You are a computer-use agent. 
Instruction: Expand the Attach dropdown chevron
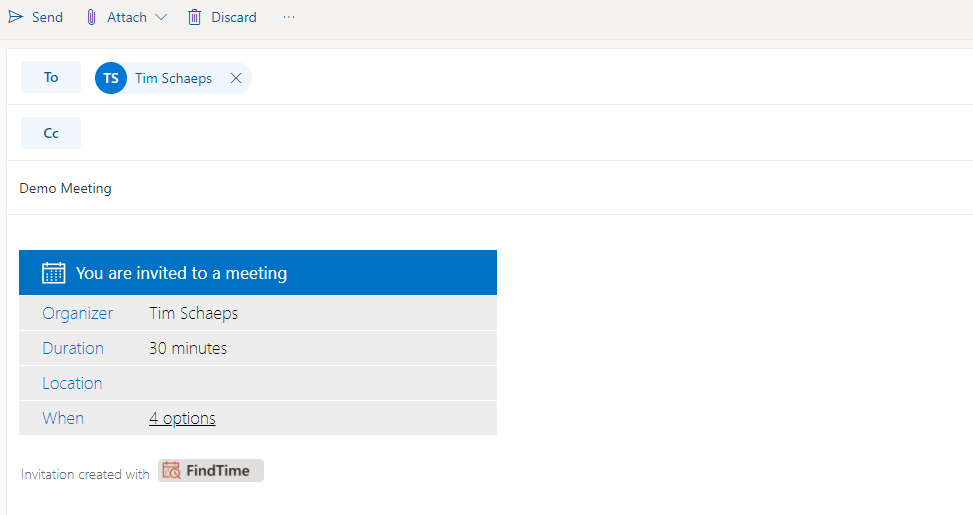161,17
